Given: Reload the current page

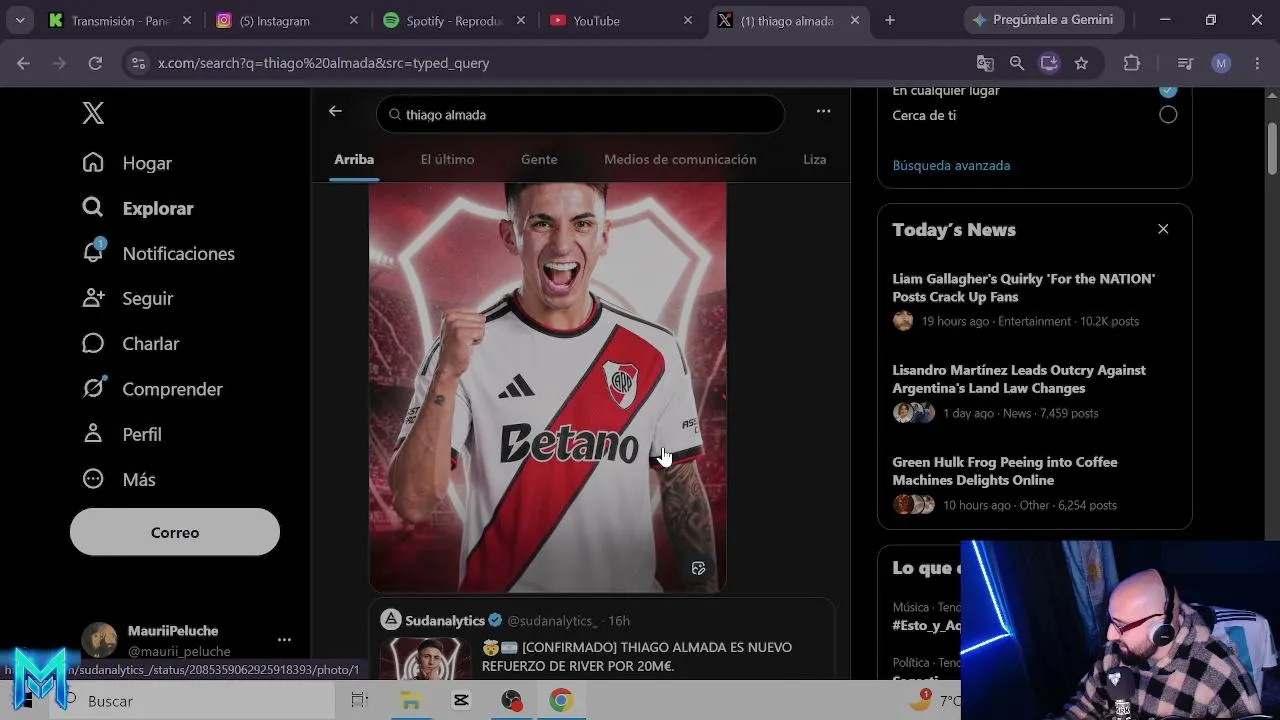Looking at the screenshot, I should pyautogui.click(x=95, y=63).
